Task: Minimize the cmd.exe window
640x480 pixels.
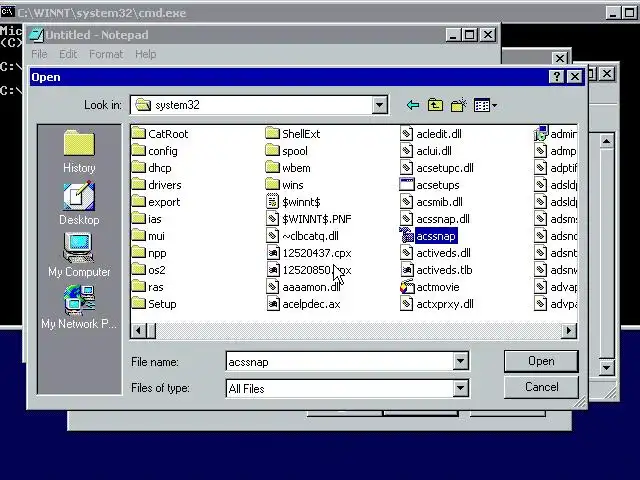Action: [x=613, y=13]
